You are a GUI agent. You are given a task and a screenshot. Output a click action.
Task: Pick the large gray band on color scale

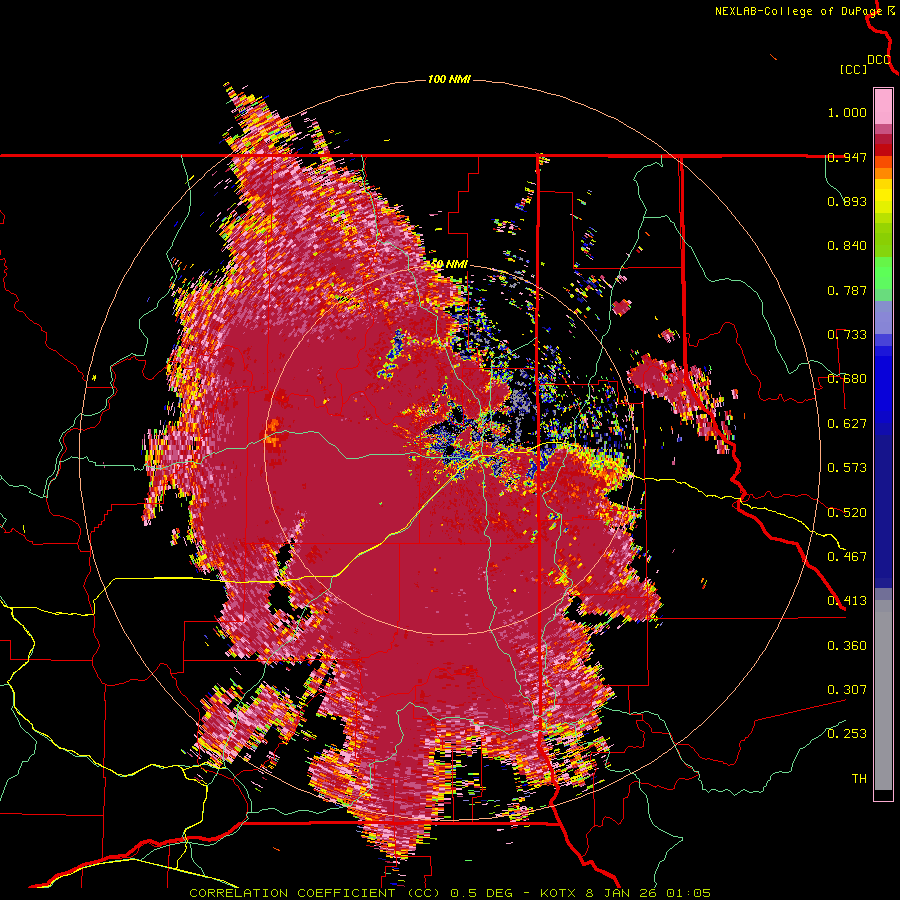pos(883,695)
